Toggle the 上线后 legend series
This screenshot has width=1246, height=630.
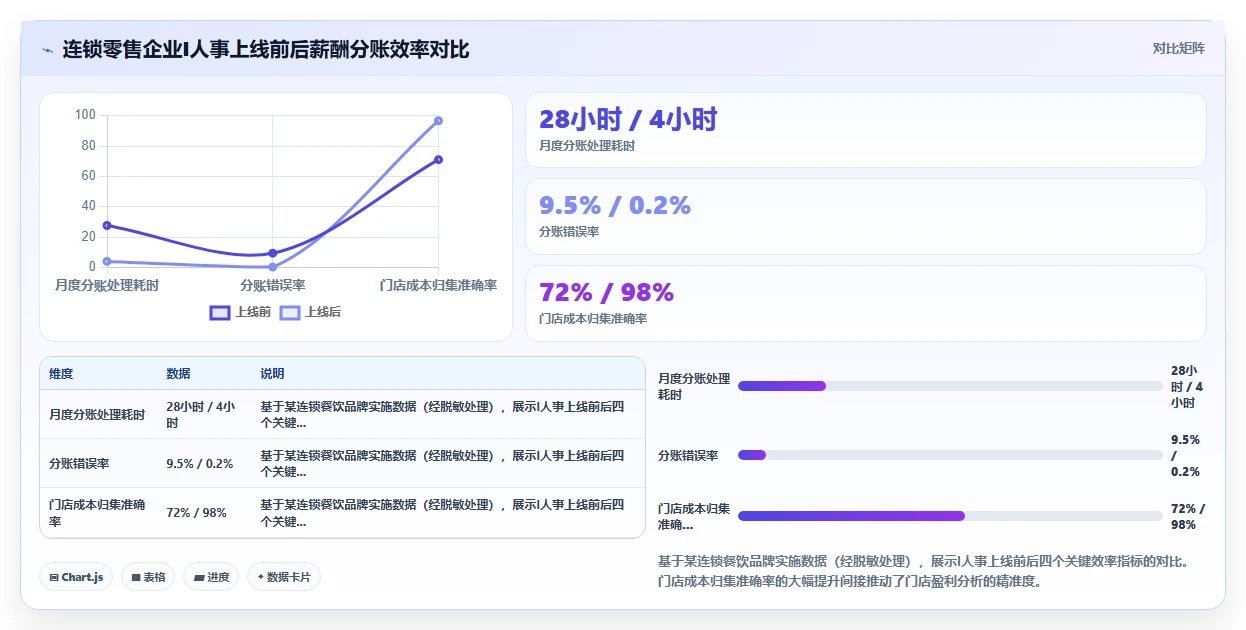(x=310, y=312)
